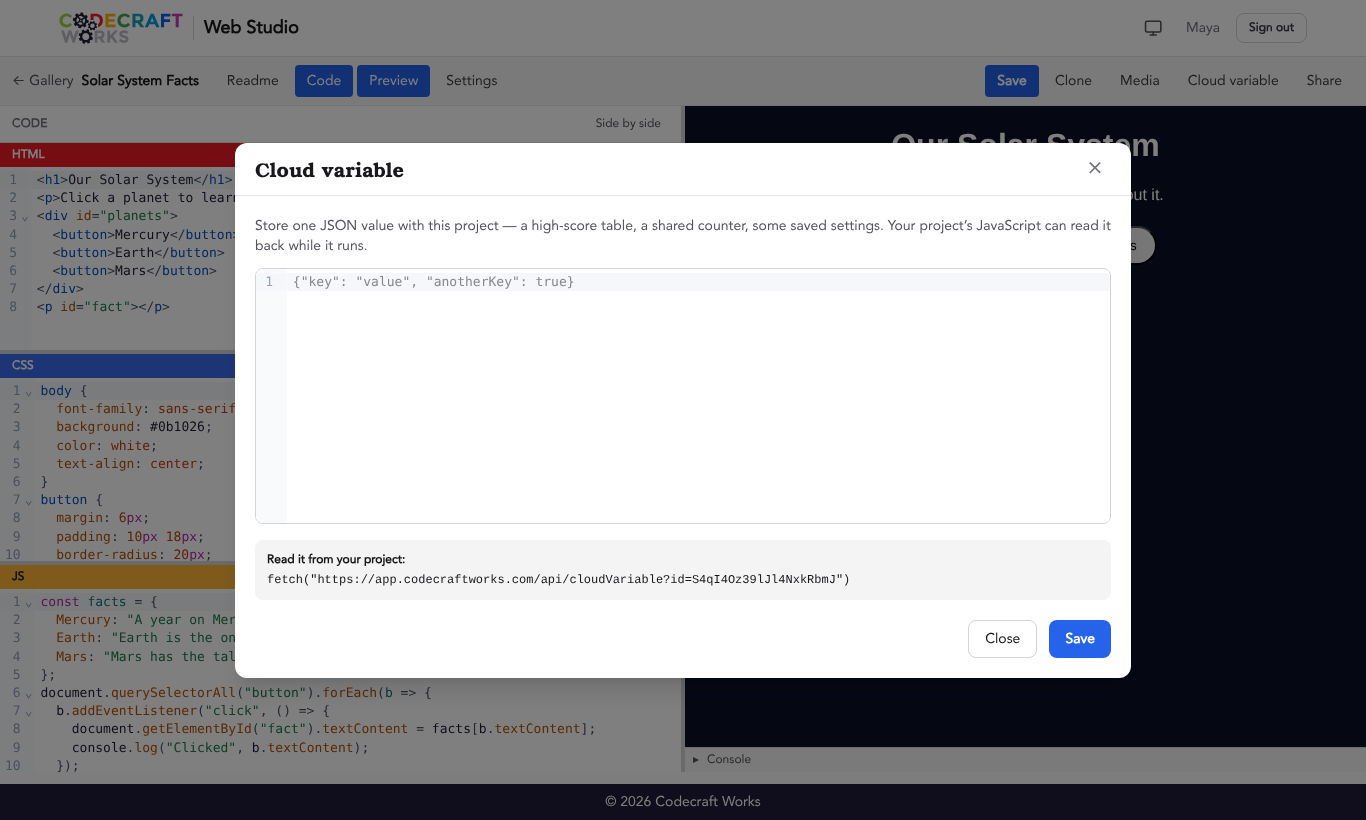Open the Readme tab
The width and height of the screenshot is (1366, 820).
[x=252, y=80]
